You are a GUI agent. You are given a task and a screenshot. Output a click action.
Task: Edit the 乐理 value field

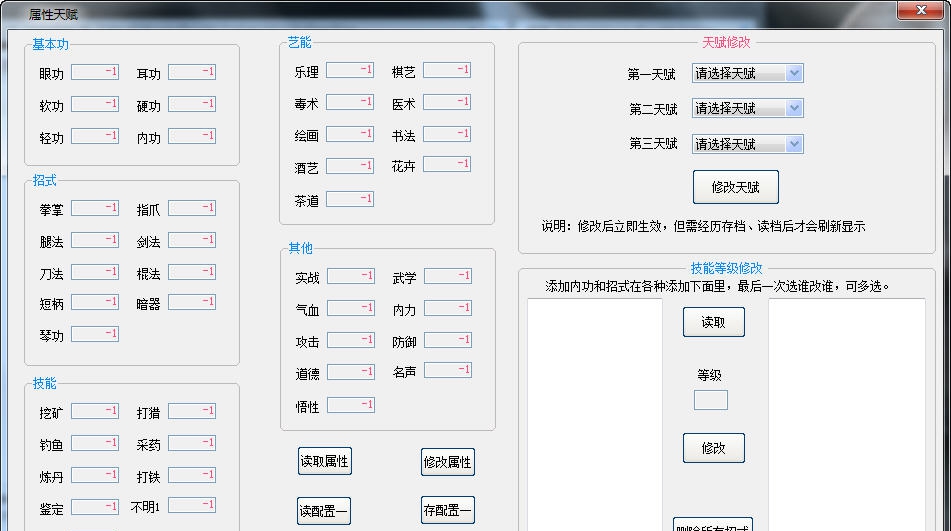pyautogui.click(x=350, y=70)
